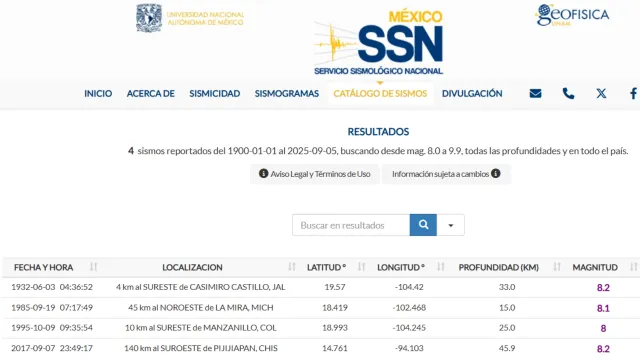This screenshot has width=640, height=360.
Task: Focus the Buscar en resultados field
Action: point(351,225)
